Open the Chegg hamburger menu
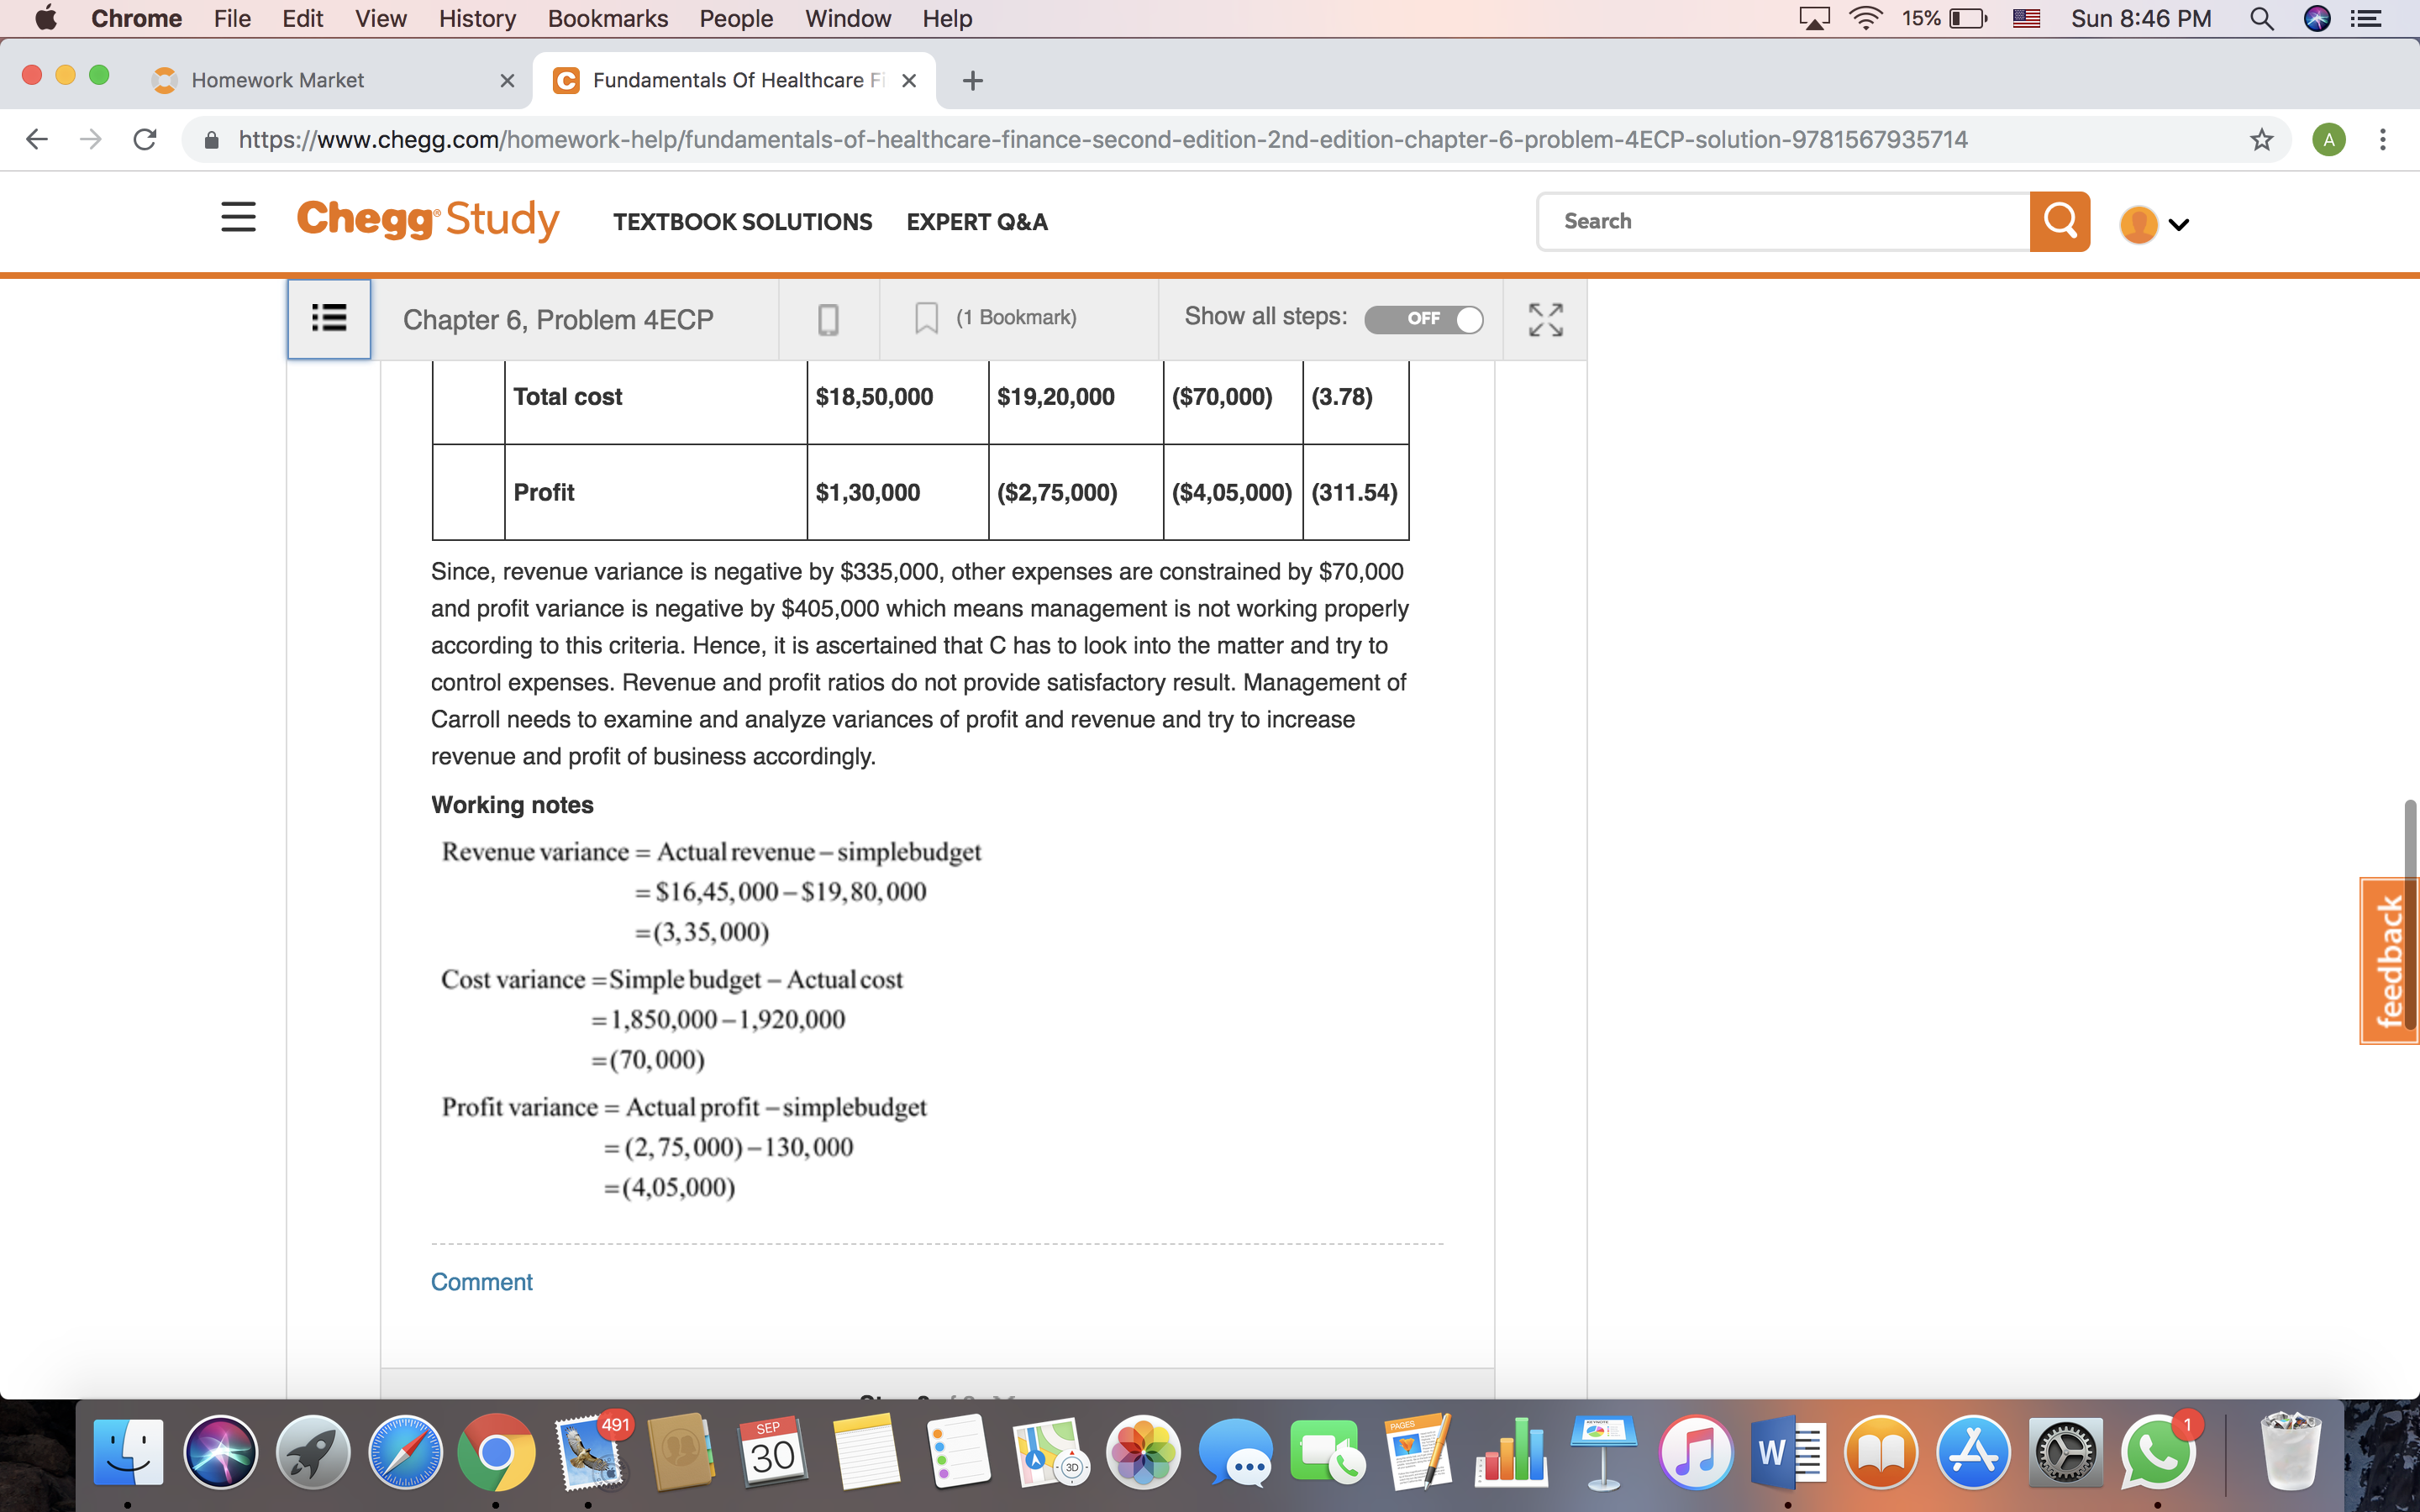This screenshot has width=2420, height=1512. click(x=238, y=217)
